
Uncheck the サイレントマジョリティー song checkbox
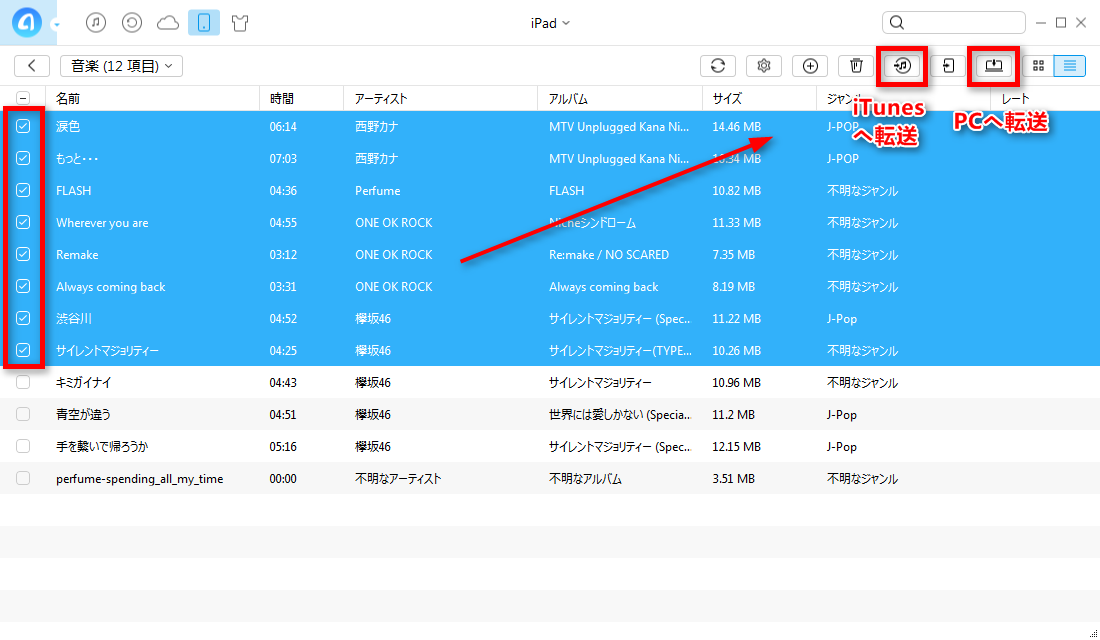(23, 349)
